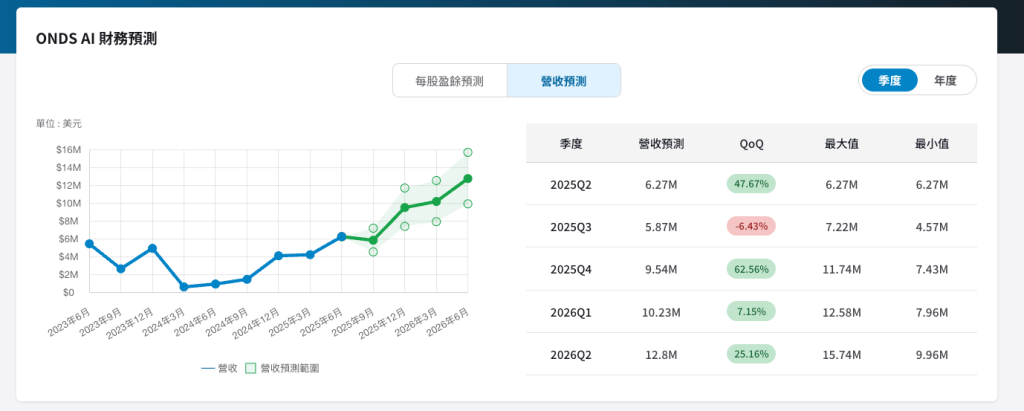Click the 最小值 column header

(x=931, y=144)
